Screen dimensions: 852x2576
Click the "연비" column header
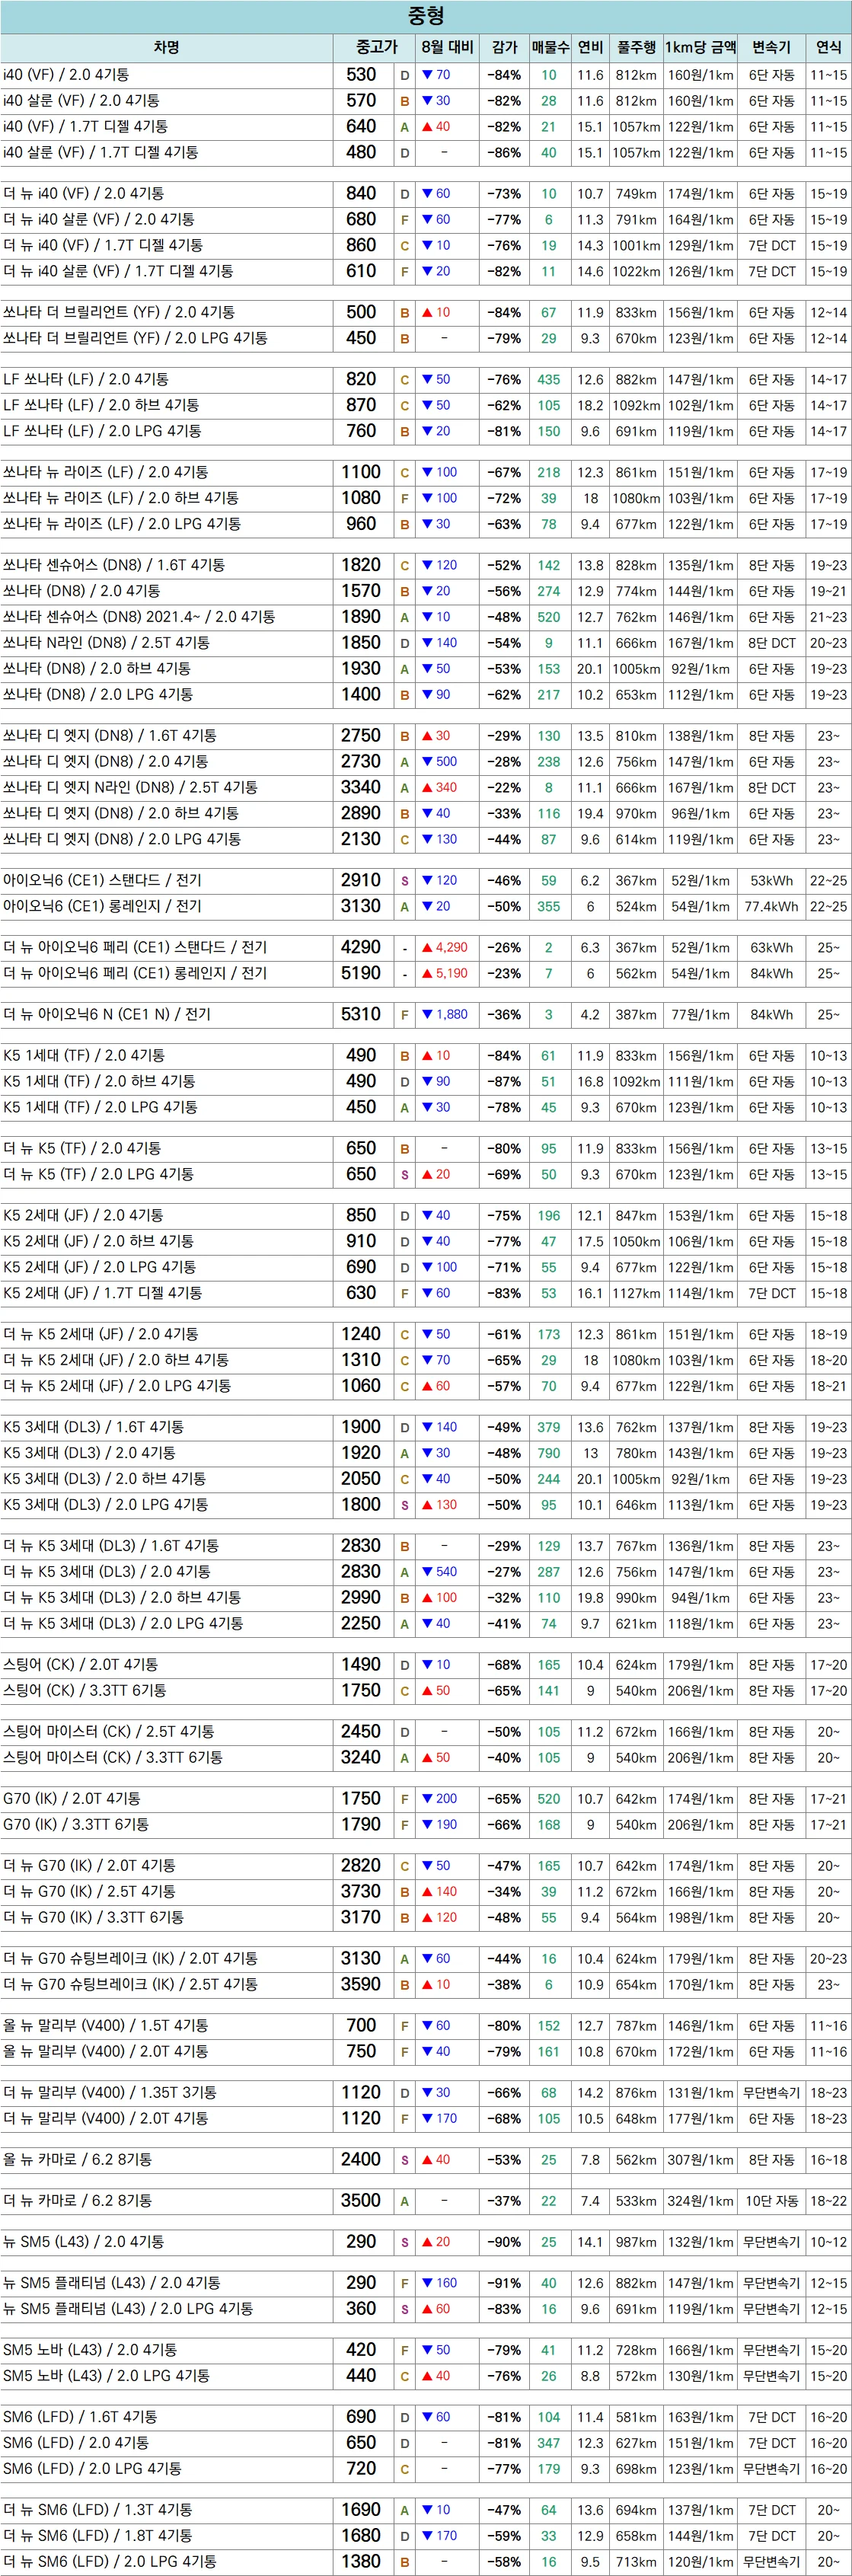click(x=590, y=47)
